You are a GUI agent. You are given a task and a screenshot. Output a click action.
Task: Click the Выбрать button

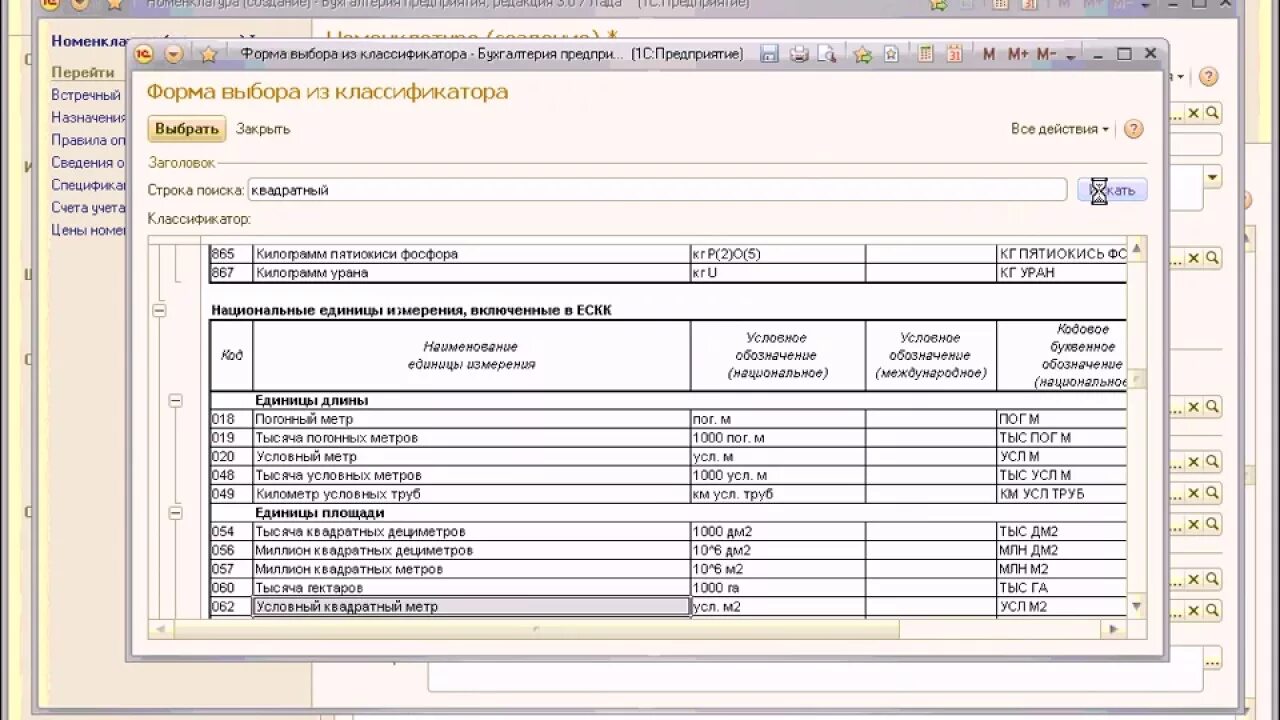tap(187, 128)
